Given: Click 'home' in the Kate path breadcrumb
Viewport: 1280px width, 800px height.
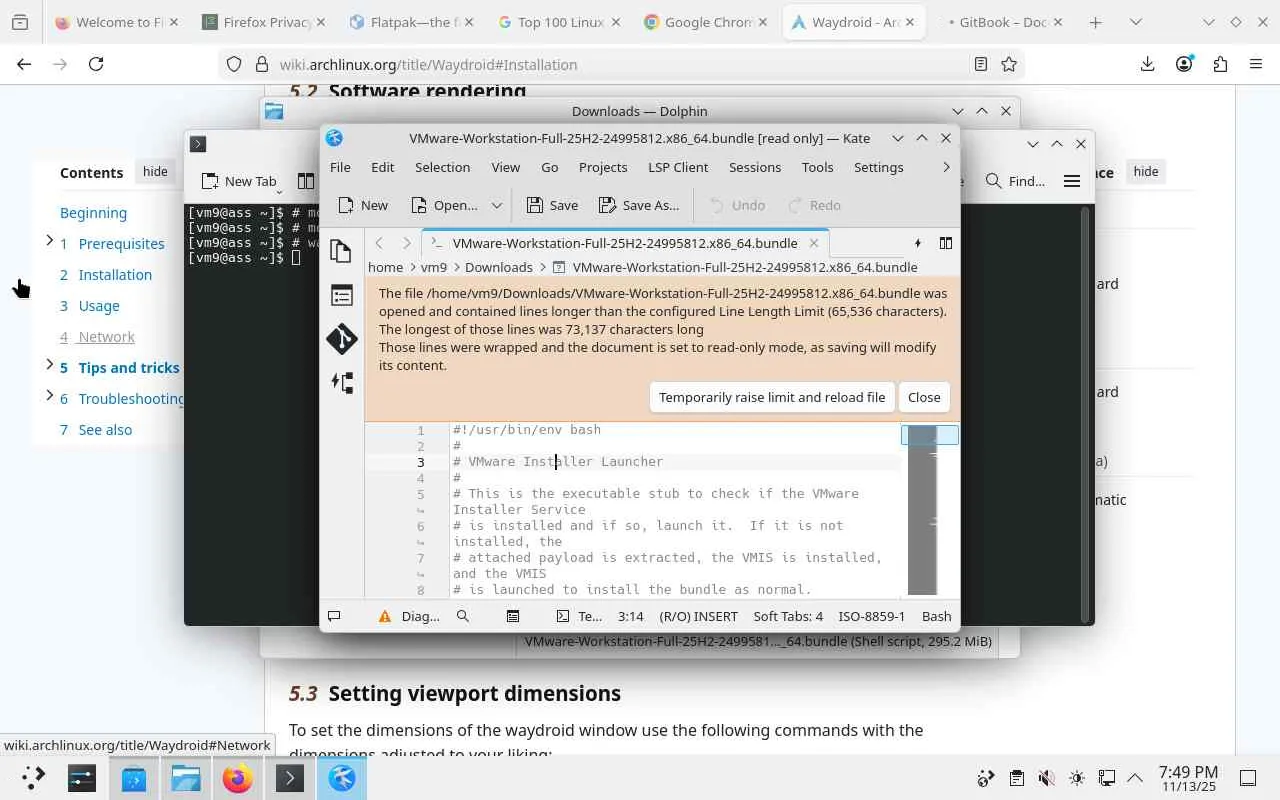Looking at the screenshot, I should [385, 267].
